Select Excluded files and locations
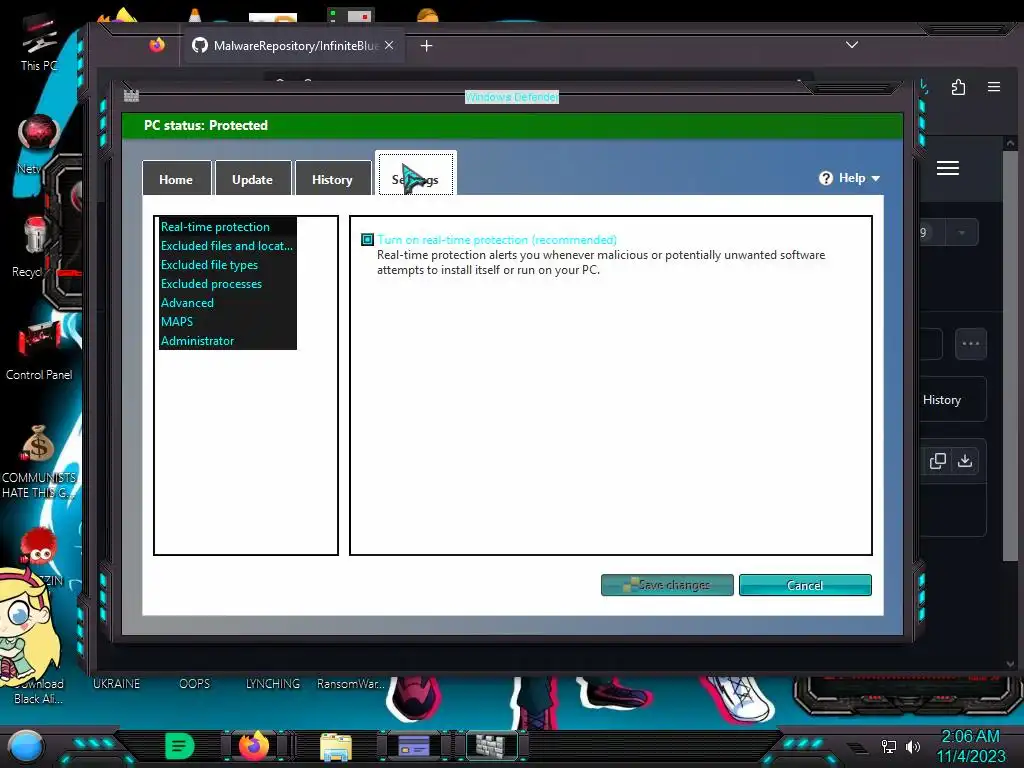This screenshot has width=1024, height=768. (x=227, y=246)
